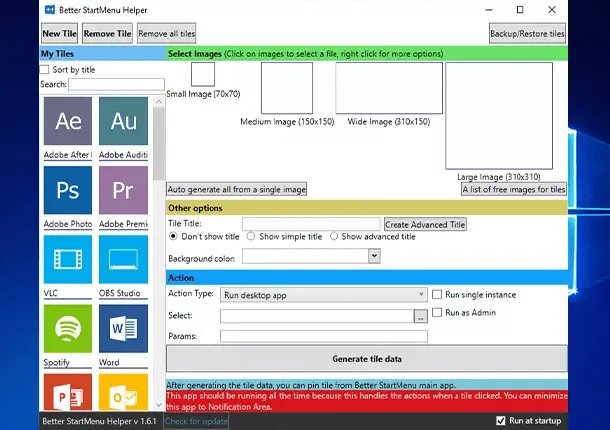The height and width of the screenshot is (430, 610).
Task: Select the Adobe After Effects tile
Action: click(x=68, y=122)
